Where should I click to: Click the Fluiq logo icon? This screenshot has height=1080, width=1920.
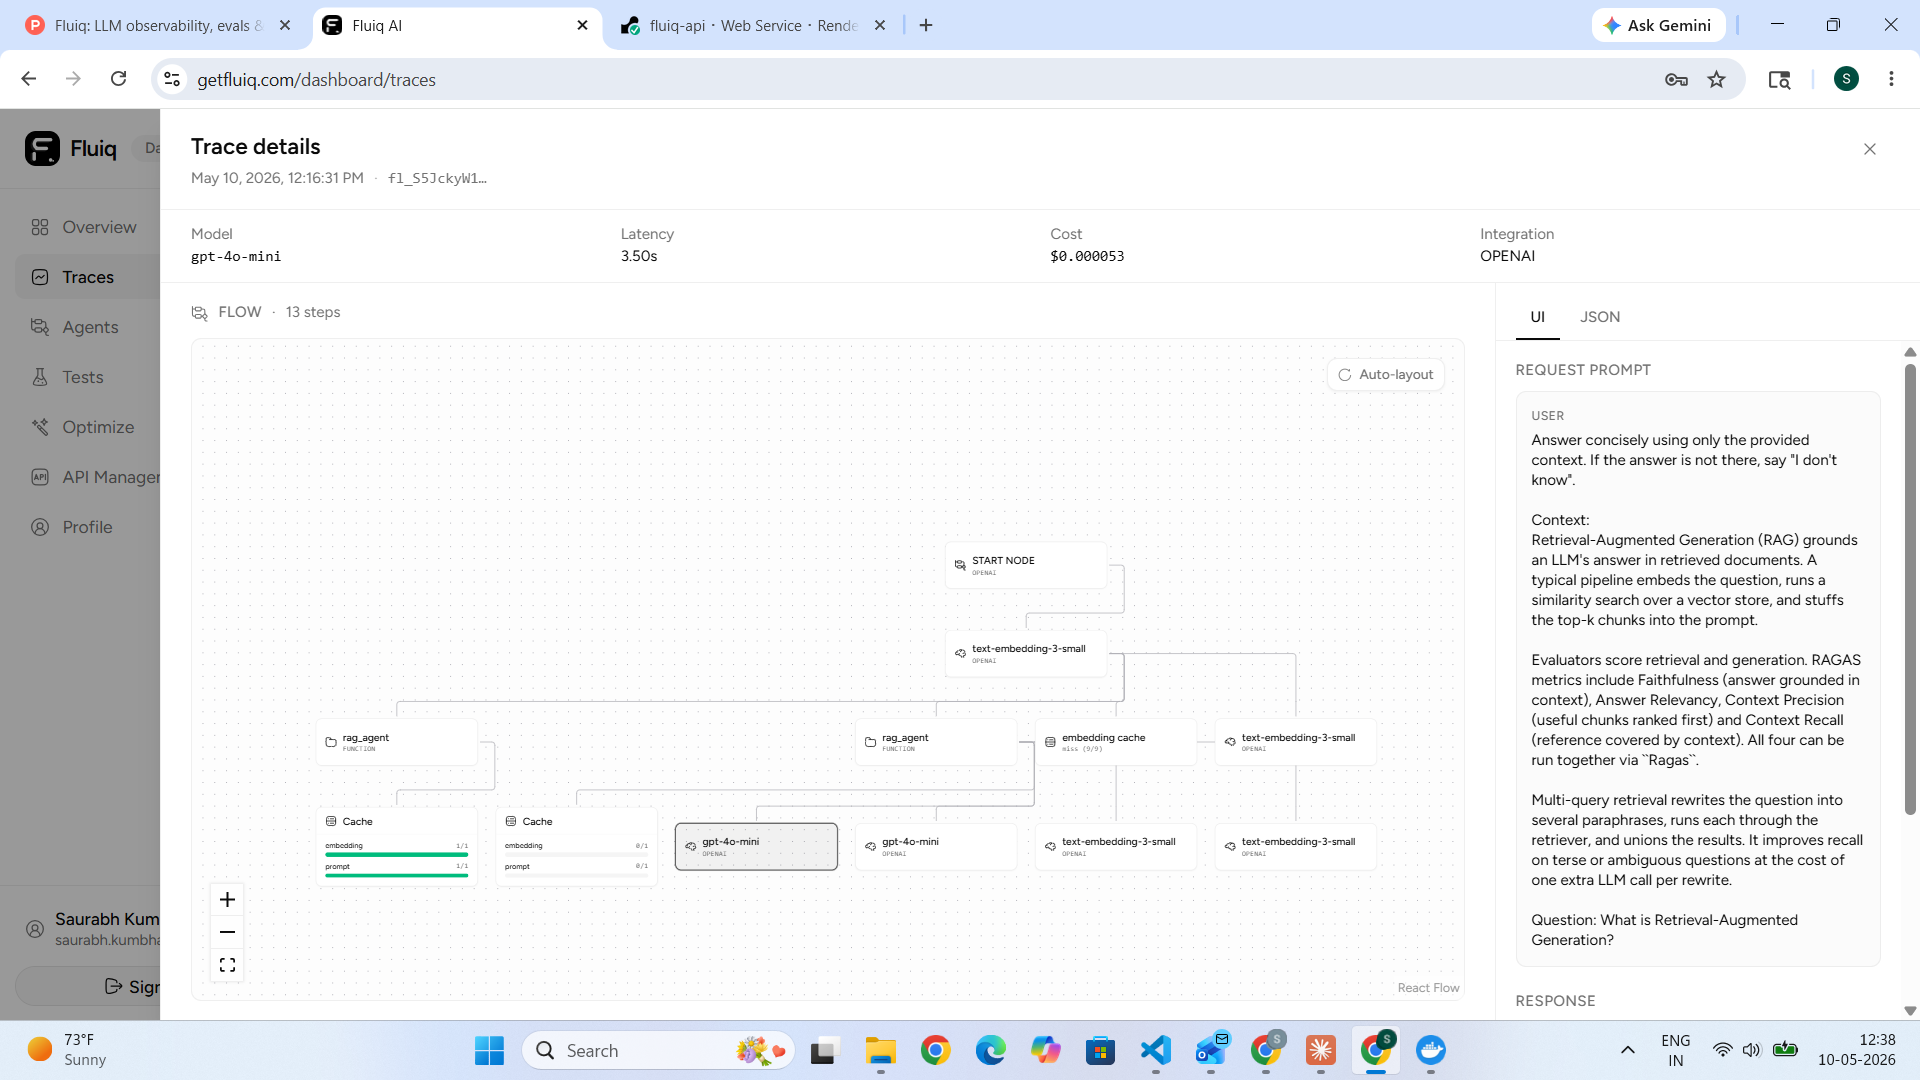click(42, 148)
